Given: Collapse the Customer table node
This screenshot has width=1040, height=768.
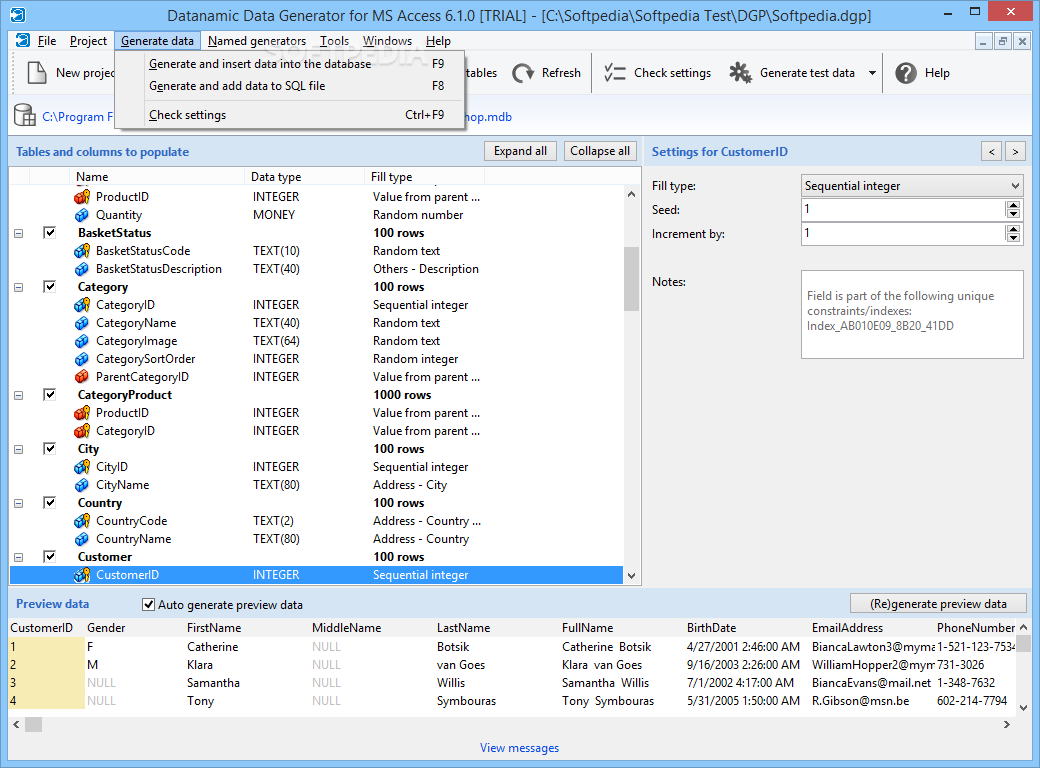Looking at the screenshot, I should 19,557.
